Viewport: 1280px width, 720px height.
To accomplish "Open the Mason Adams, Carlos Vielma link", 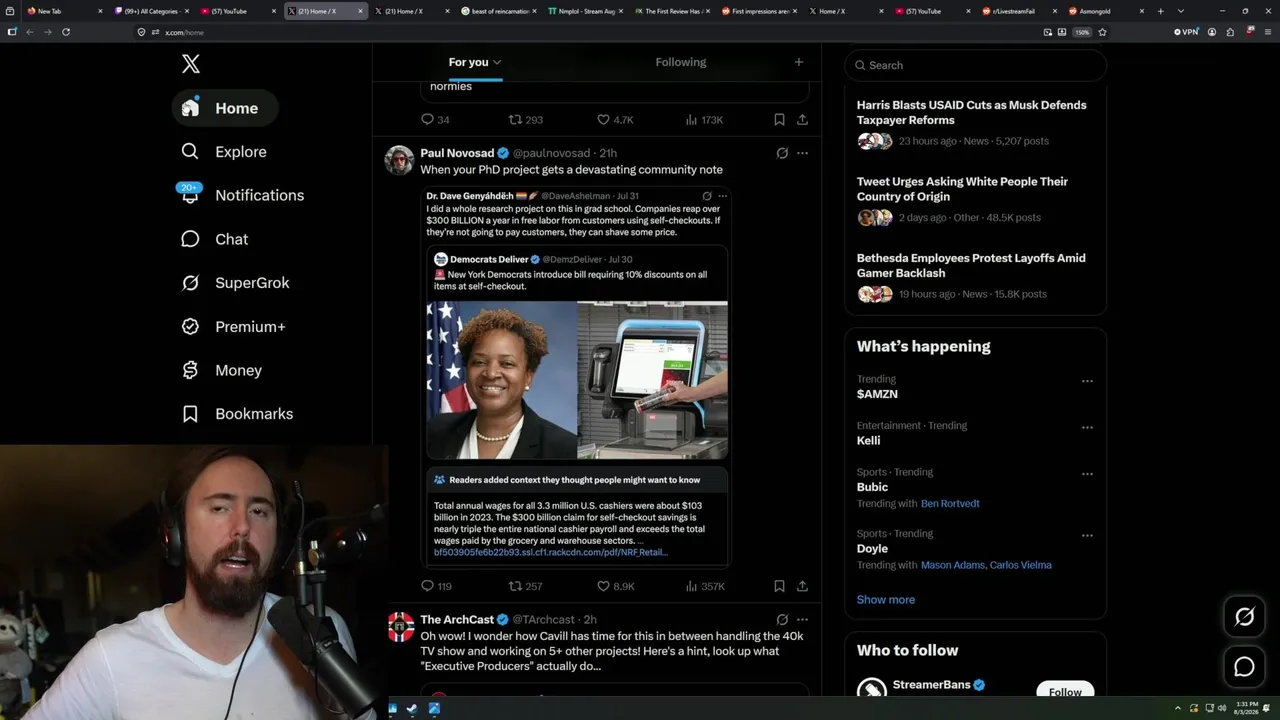I will pos(986,565).
